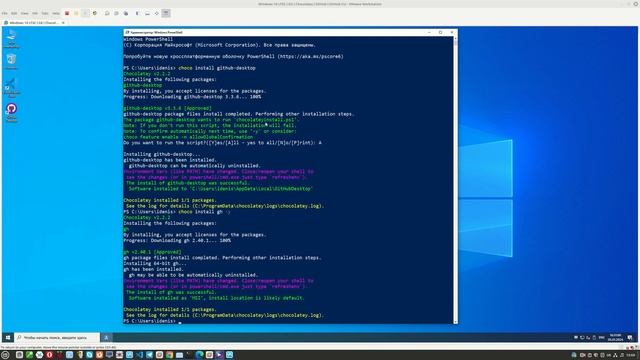
Task: Open the host application launcher icon
Action: (x=5, y=355)
